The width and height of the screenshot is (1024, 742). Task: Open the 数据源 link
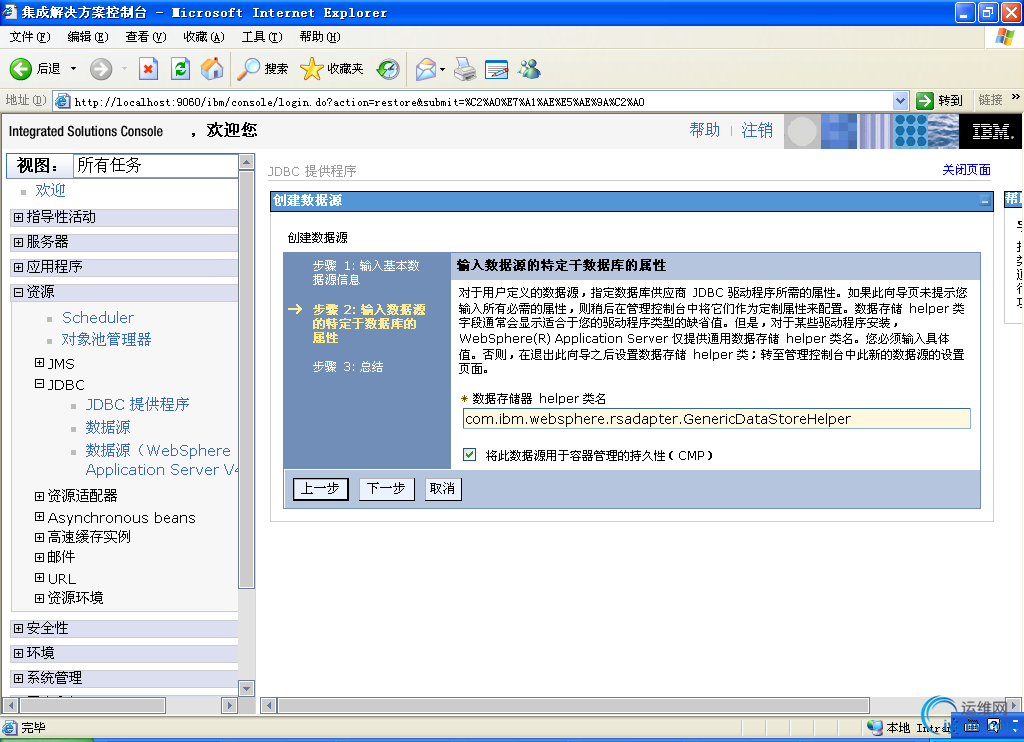pyautogui.click(x=108, y=427)
